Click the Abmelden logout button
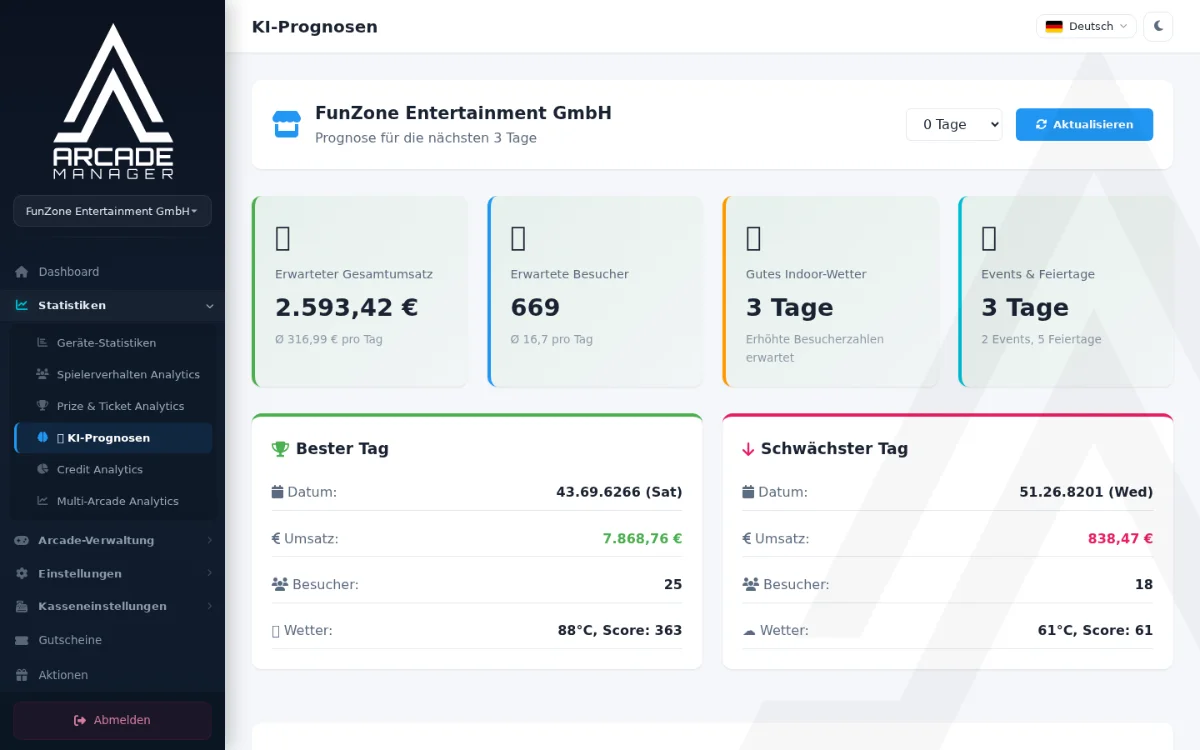Image resolution: width=1200 pixels, height=750 pixels. click(112, 720)
